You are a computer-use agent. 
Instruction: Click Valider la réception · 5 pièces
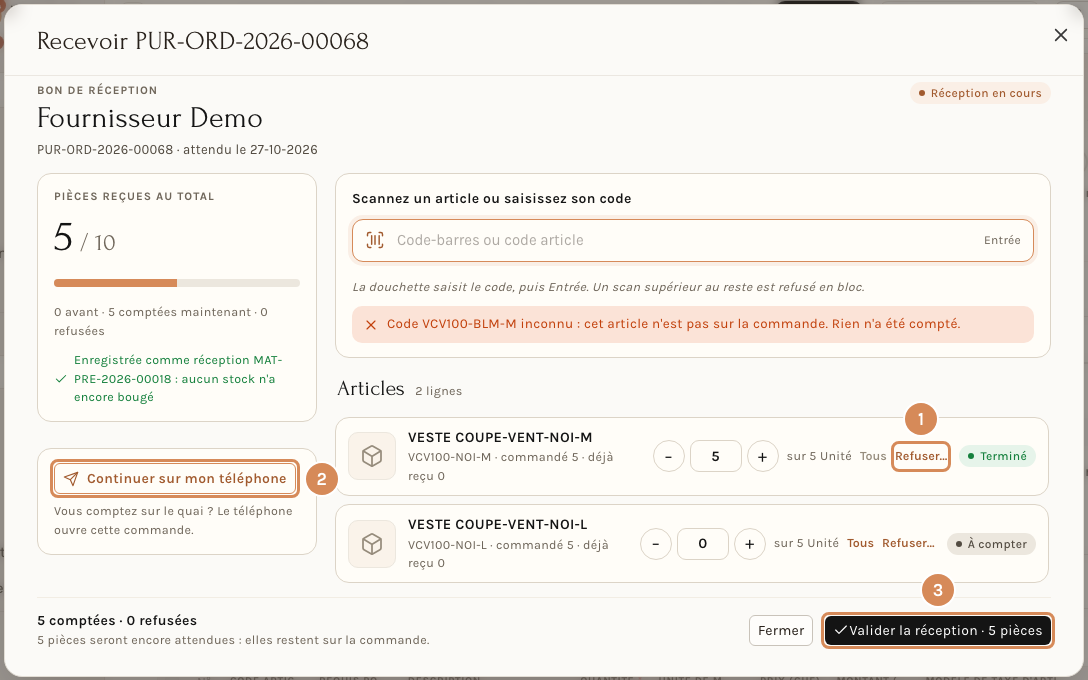(x=938, y=631)
